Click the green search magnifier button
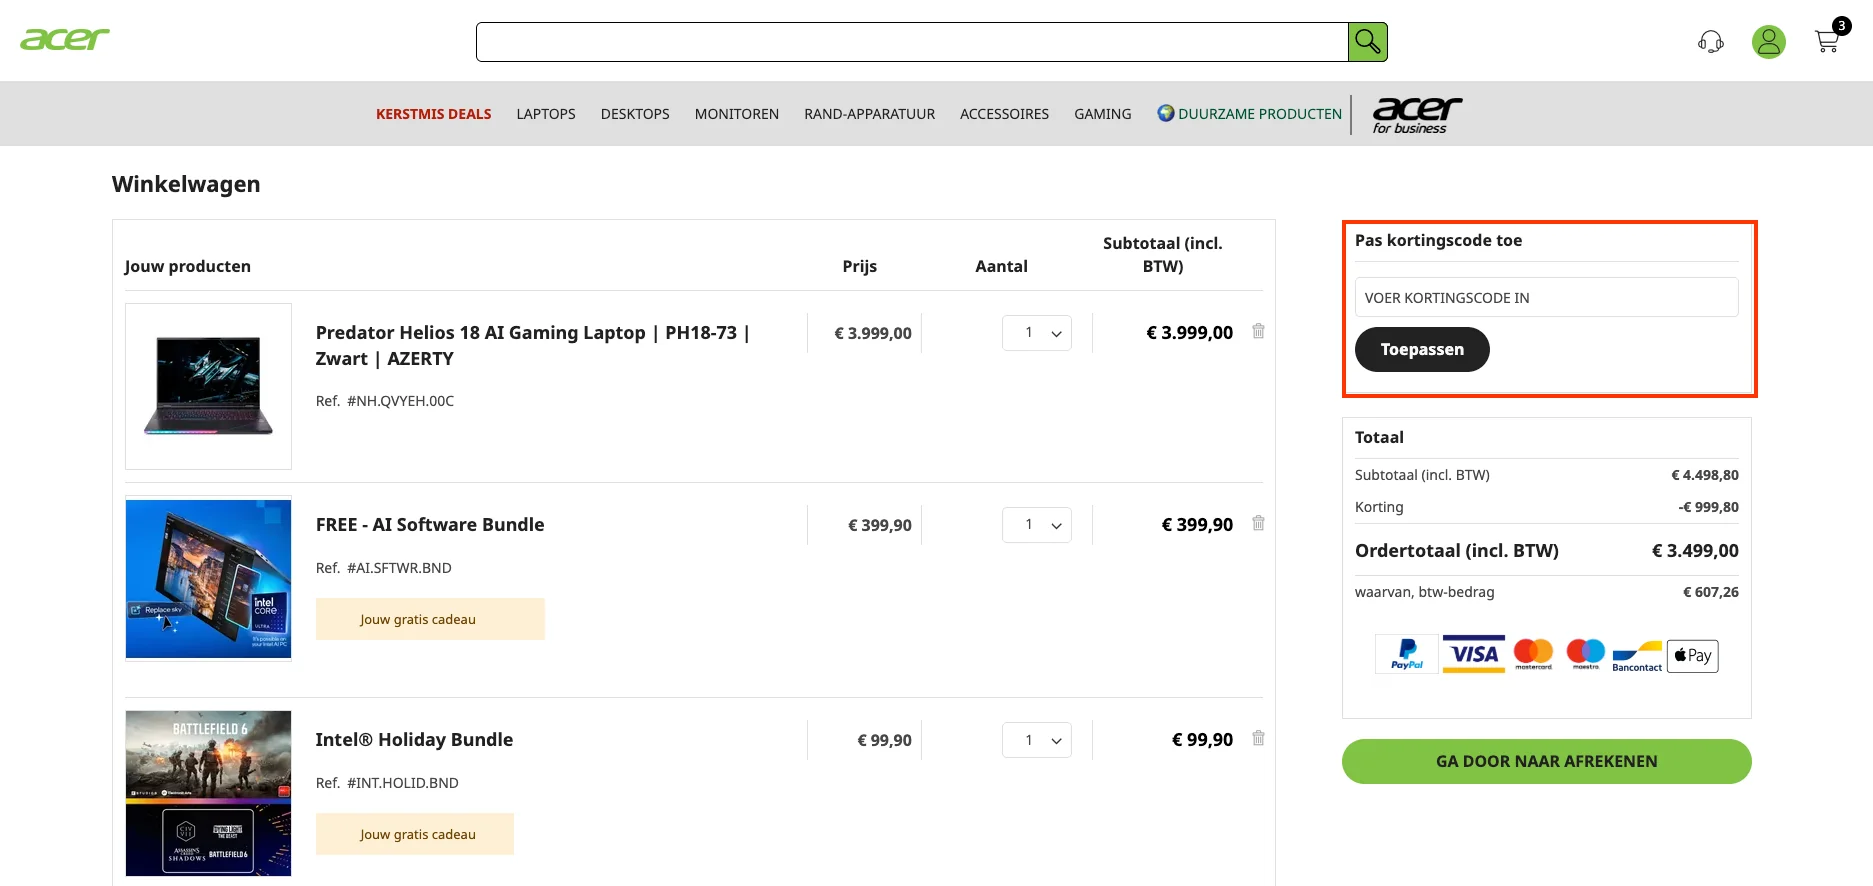Image resolution: width=1873 pixels, height=886 pixels. click(x=1367, y=42)
